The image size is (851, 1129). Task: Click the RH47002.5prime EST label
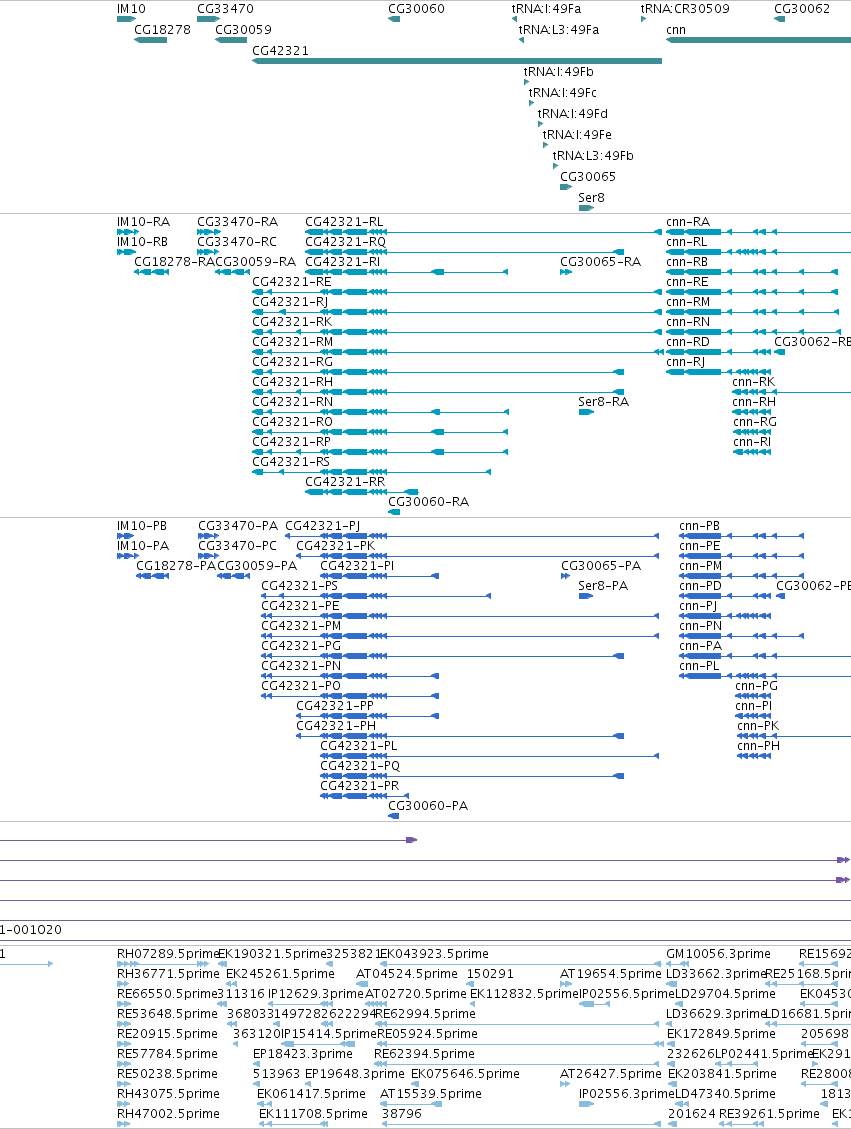[x=167, y=1114]
